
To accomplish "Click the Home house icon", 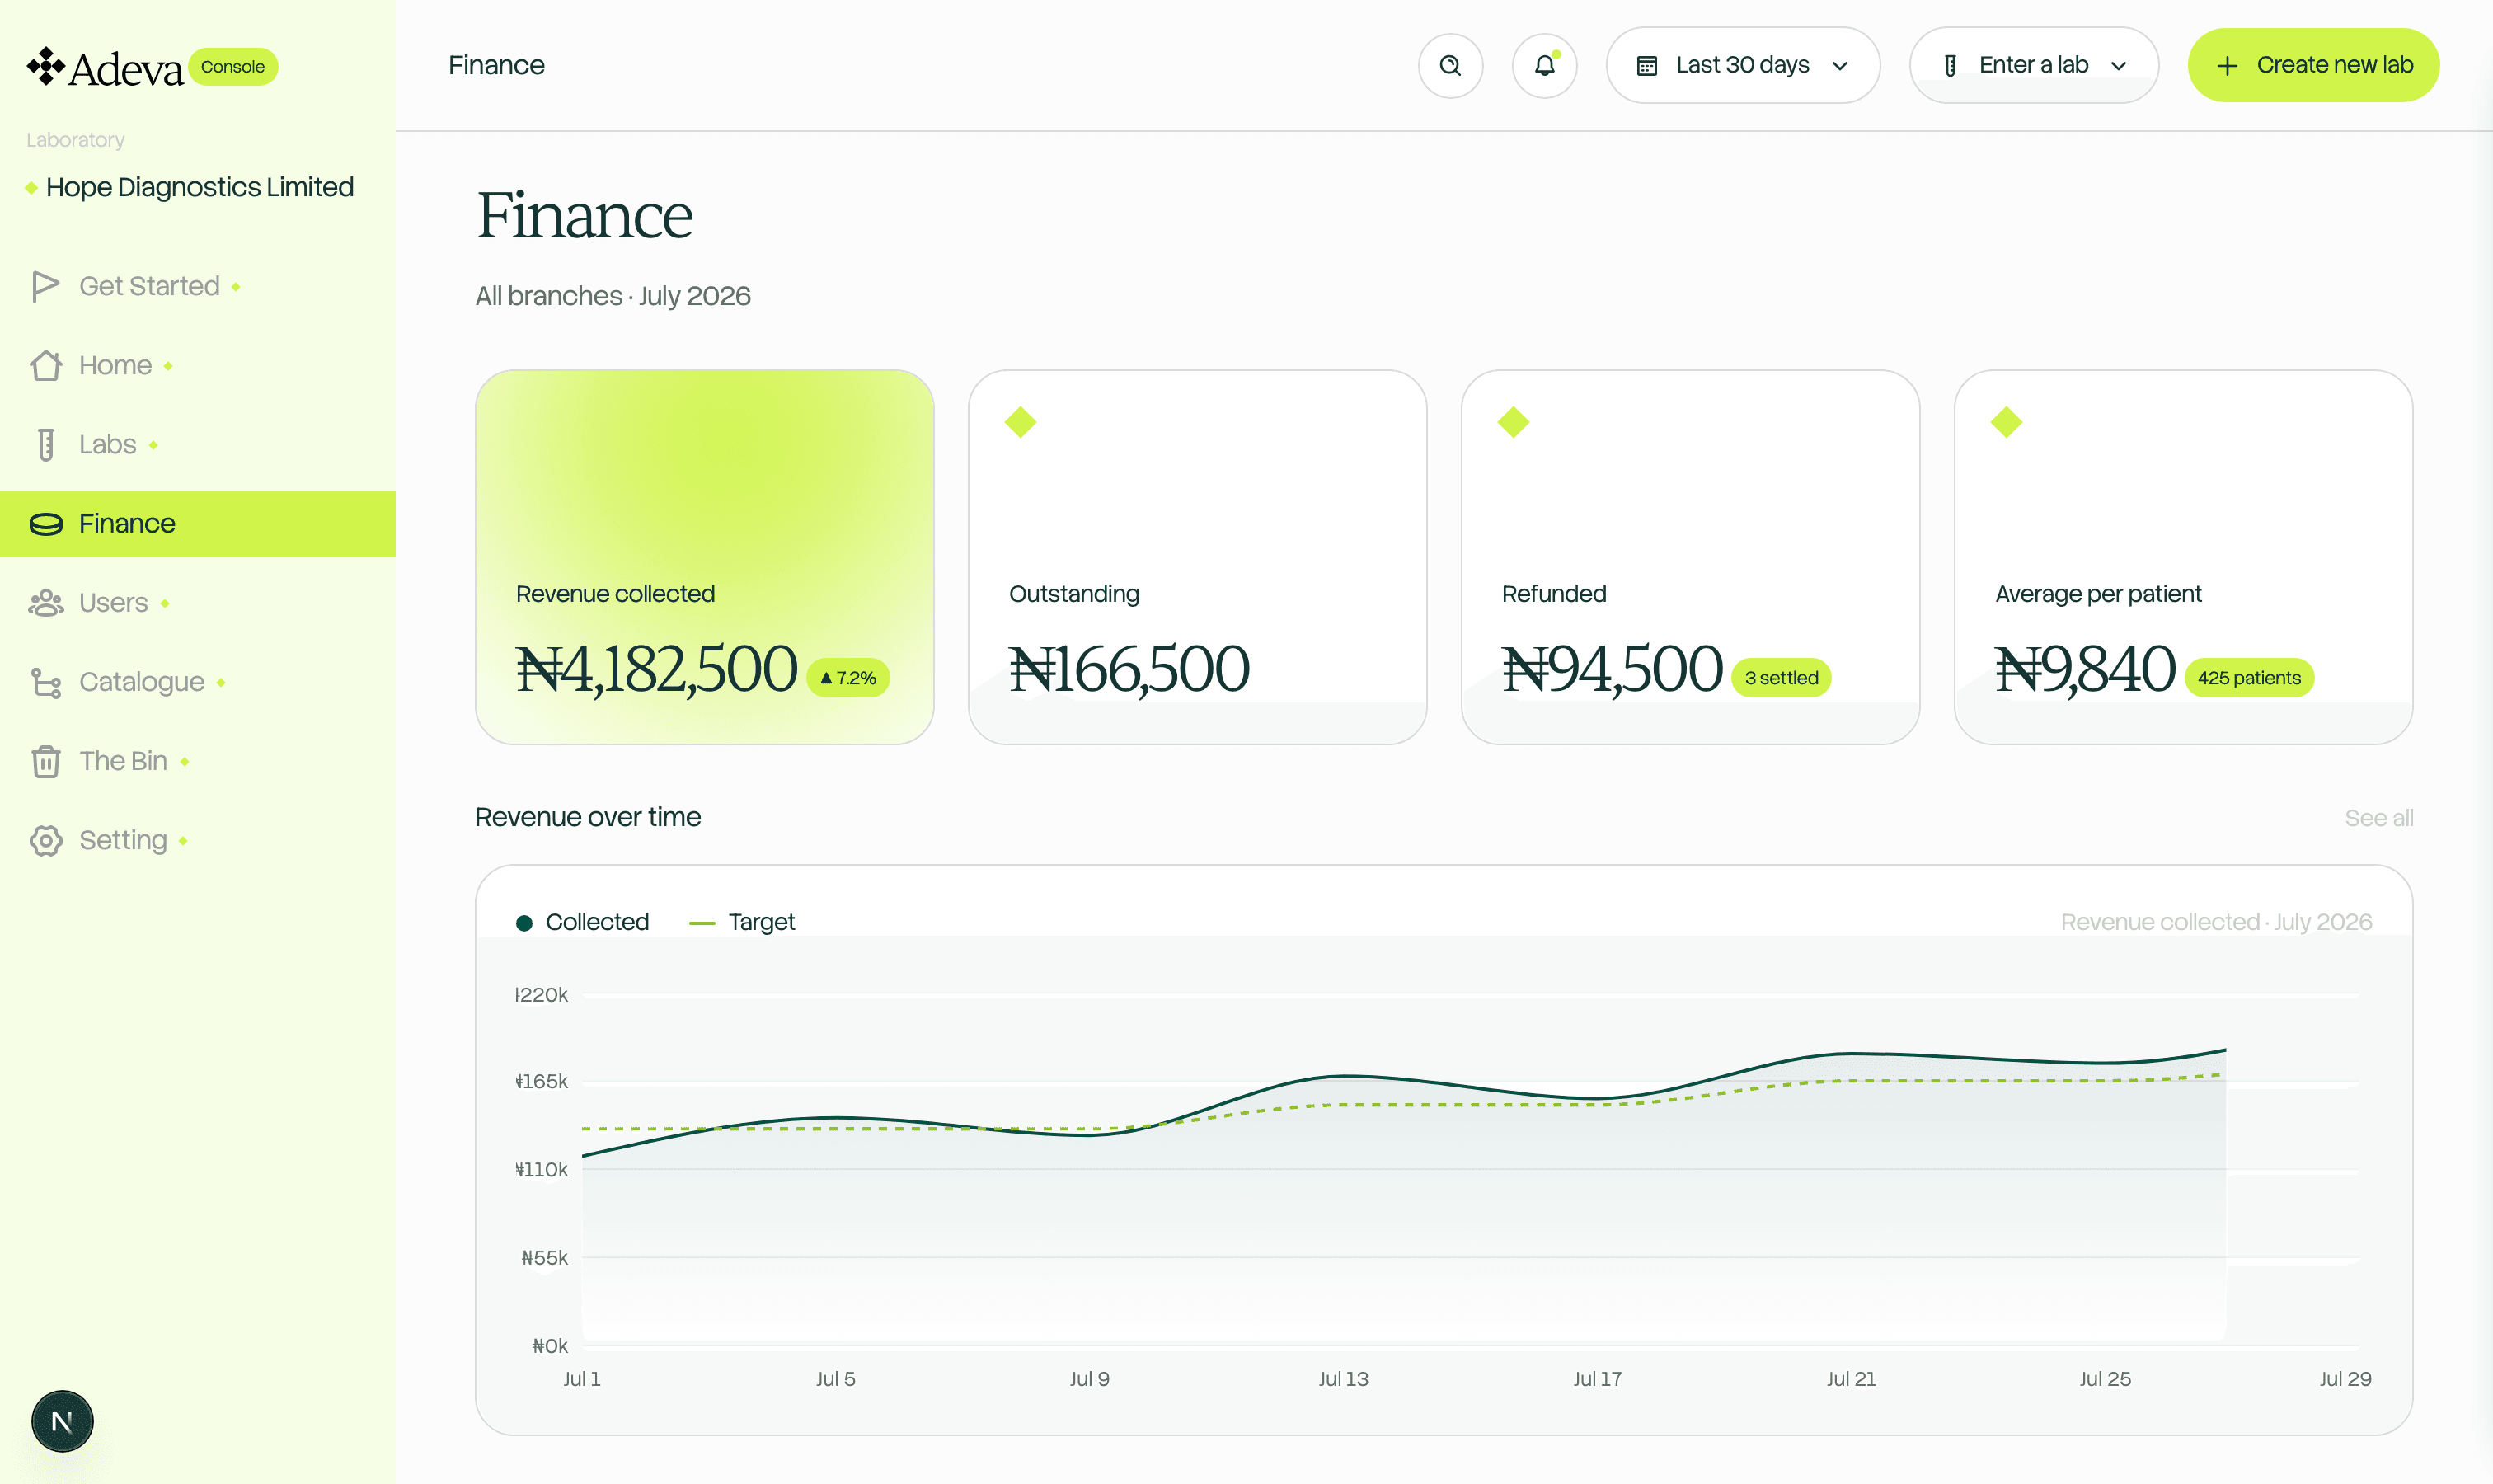I will point(45,365).
